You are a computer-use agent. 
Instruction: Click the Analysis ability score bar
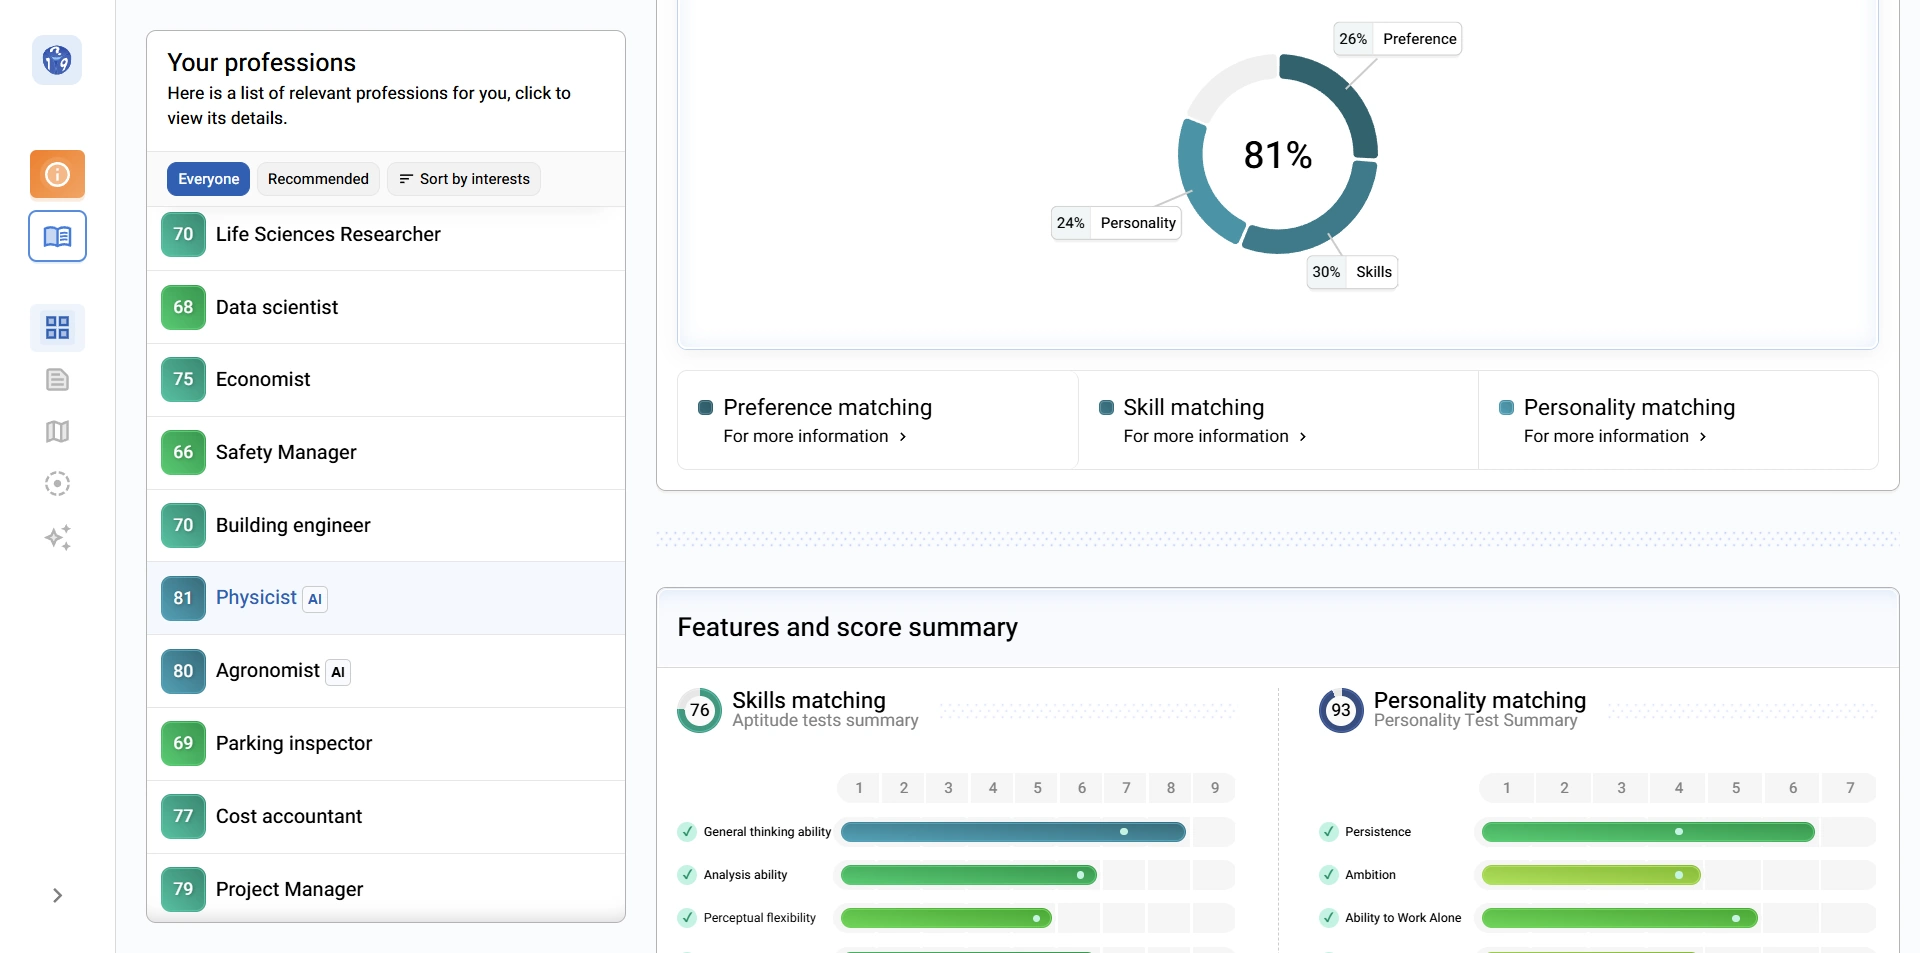coord(968,876)
